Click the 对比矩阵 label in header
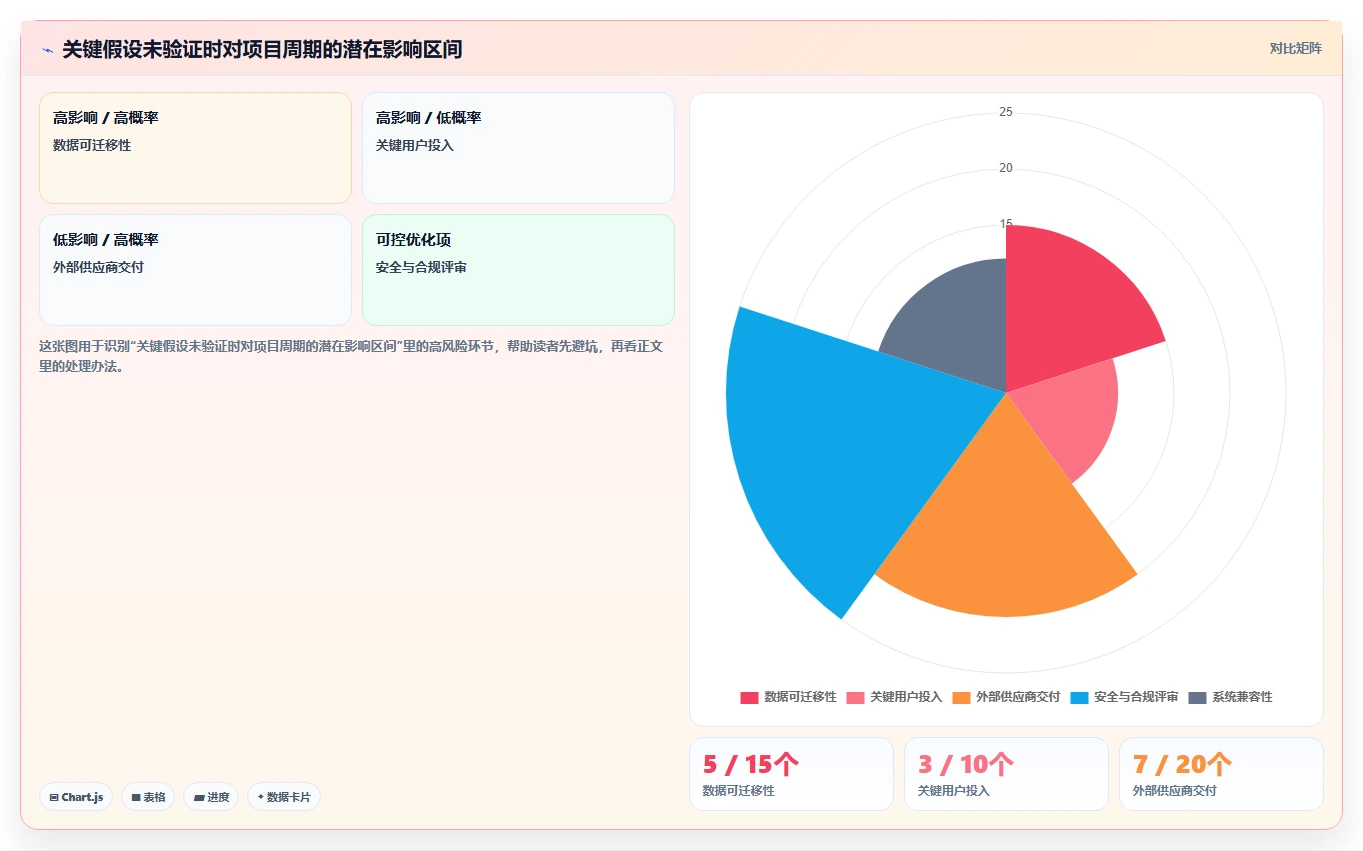The width and height of the screenshot is (1363, 851). [1295, 48]
